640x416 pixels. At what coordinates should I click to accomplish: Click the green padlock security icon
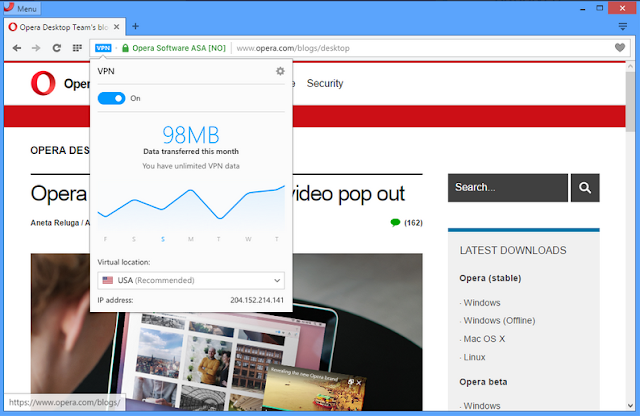pyautogui.click(x=125, y=48)
